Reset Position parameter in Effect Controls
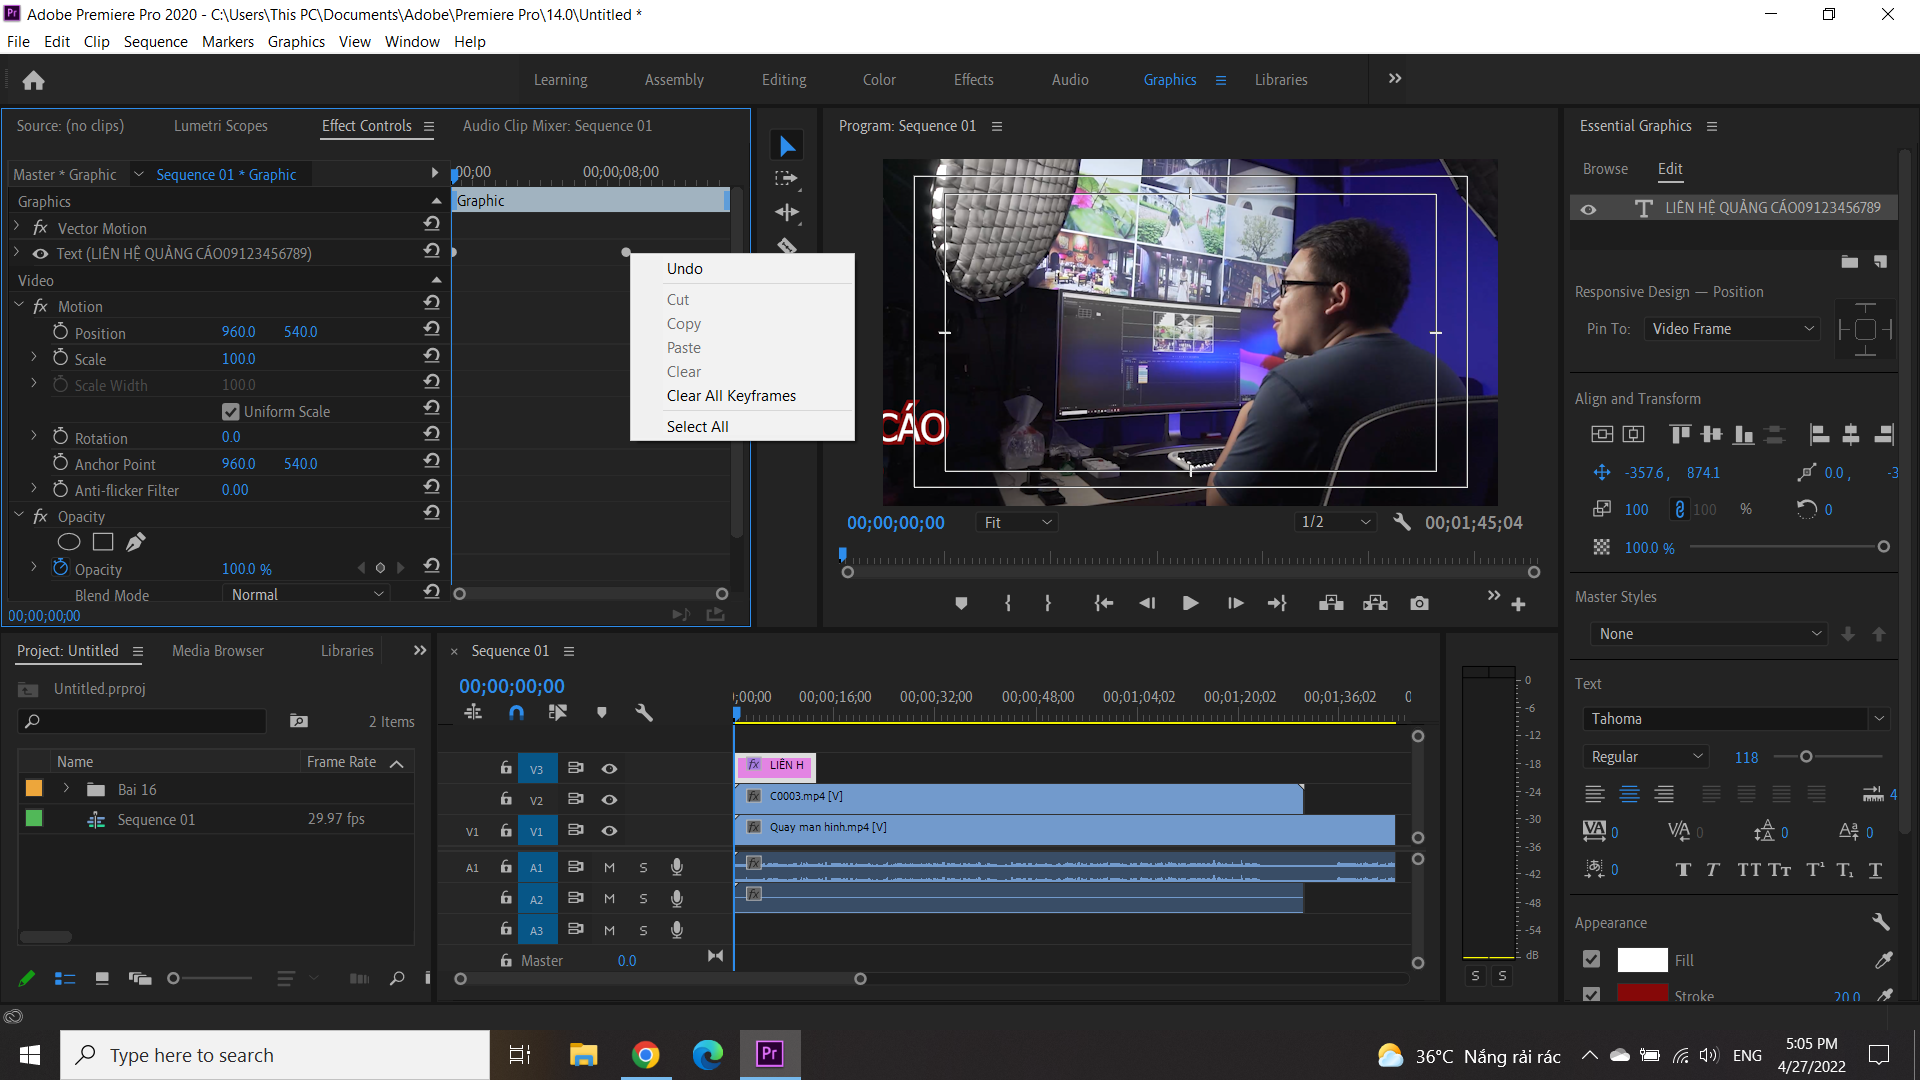Viewport: 1920px width, 1080px height. point(431,329)
